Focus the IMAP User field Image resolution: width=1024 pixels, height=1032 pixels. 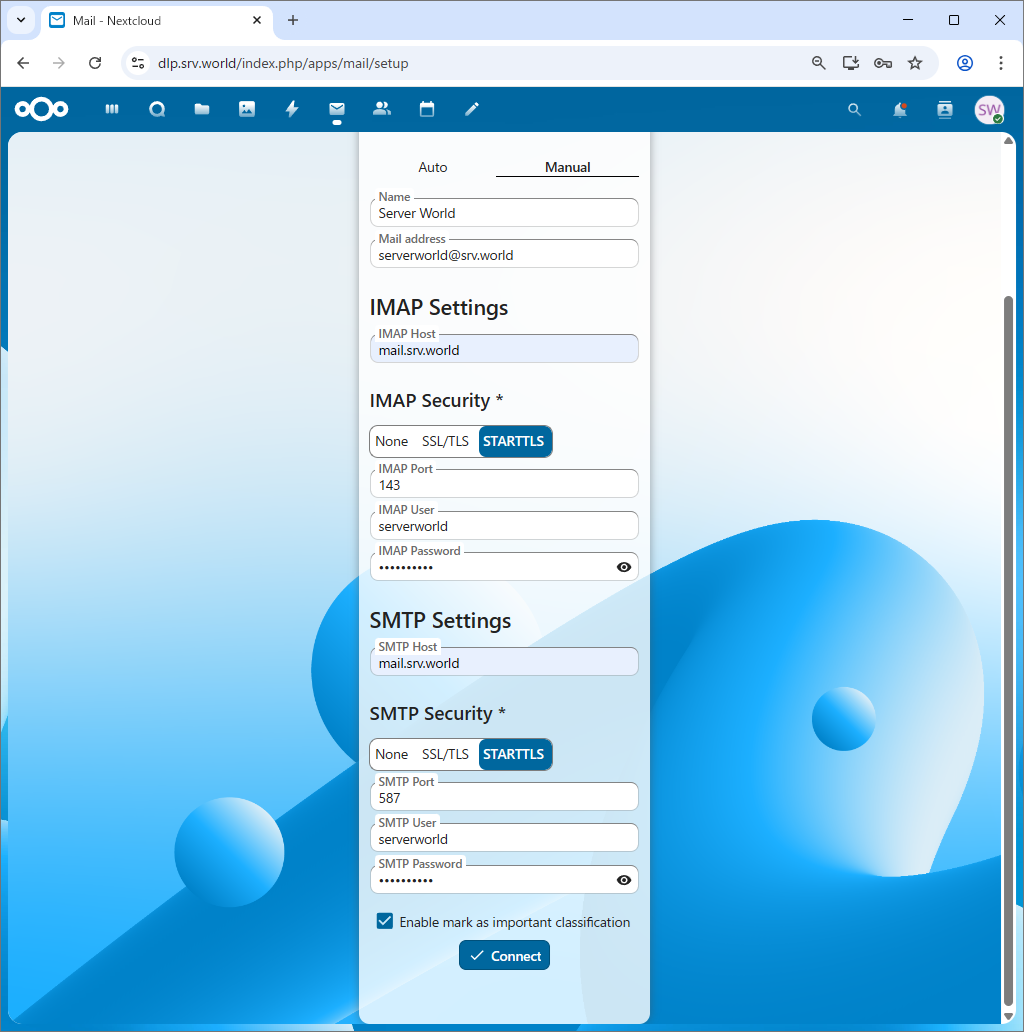click(504, 526)
